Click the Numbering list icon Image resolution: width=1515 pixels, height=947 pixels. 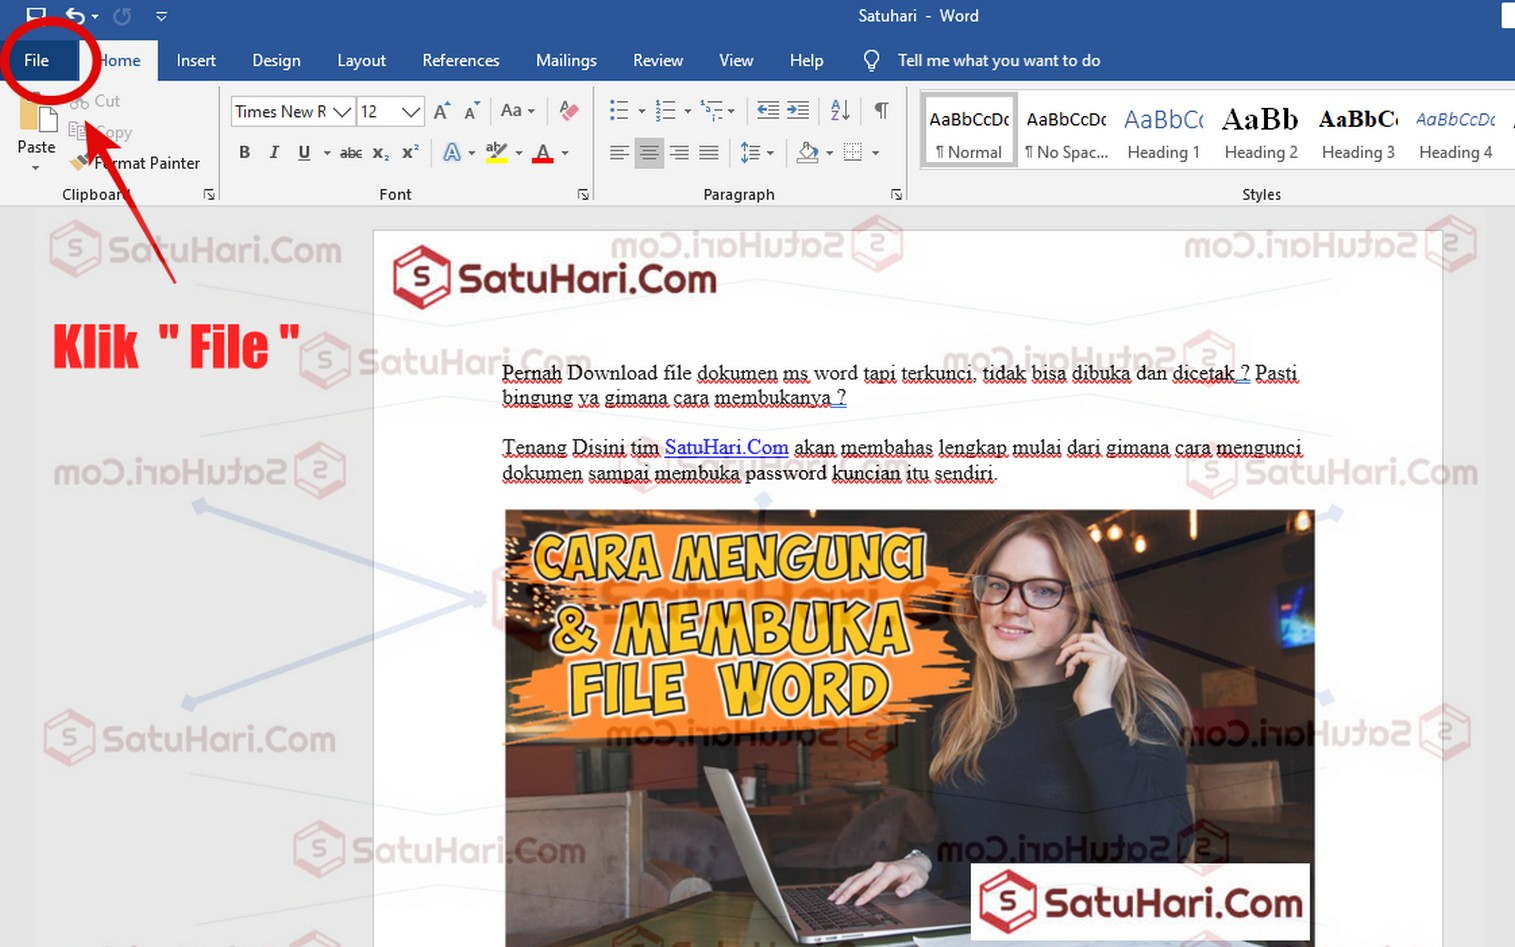click(665, 110)
